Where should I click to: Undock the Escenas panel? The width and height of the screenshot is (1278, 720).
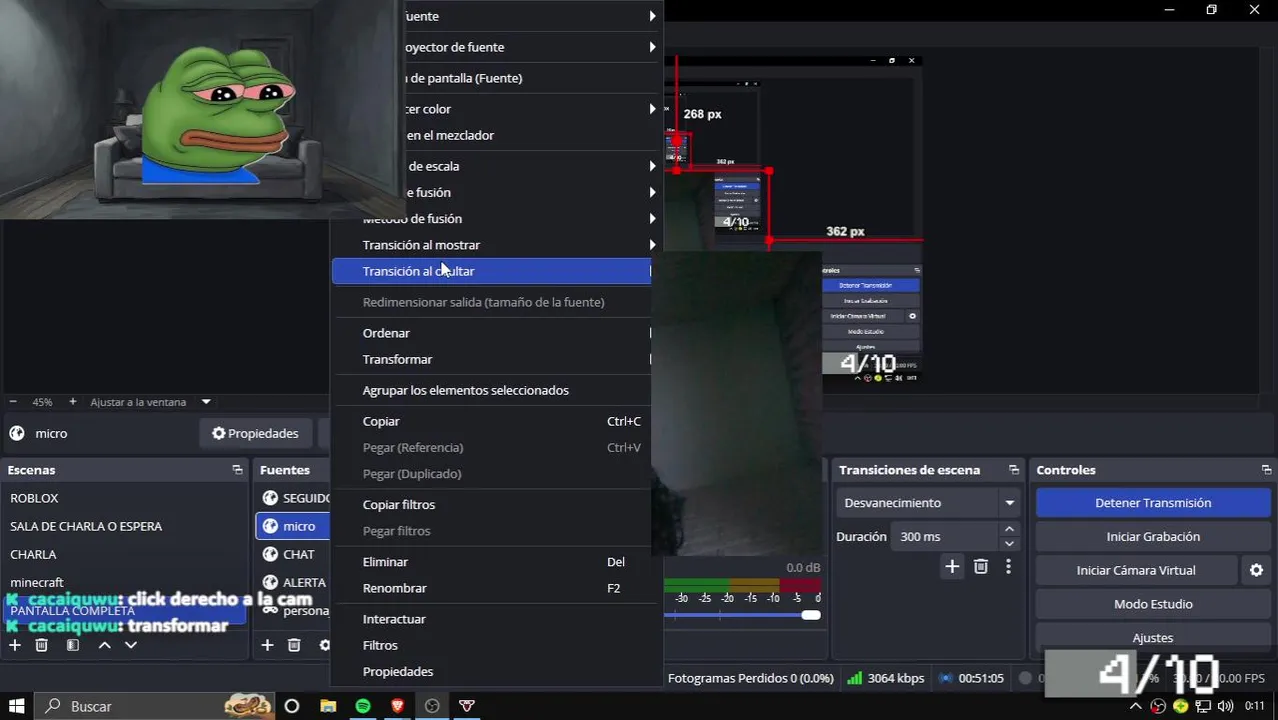pos(237,470)
